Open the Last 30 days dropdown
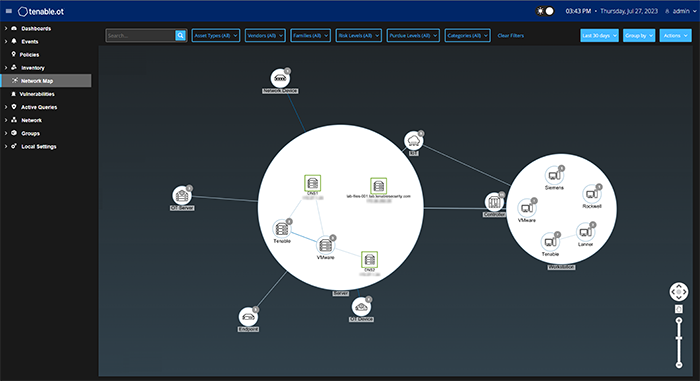This screenshot has height=381, width=700. point(599,35)
